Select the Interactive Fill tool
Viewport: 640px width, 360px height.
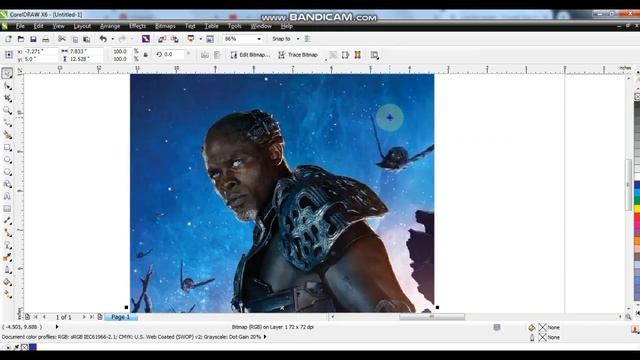[7, 294]
